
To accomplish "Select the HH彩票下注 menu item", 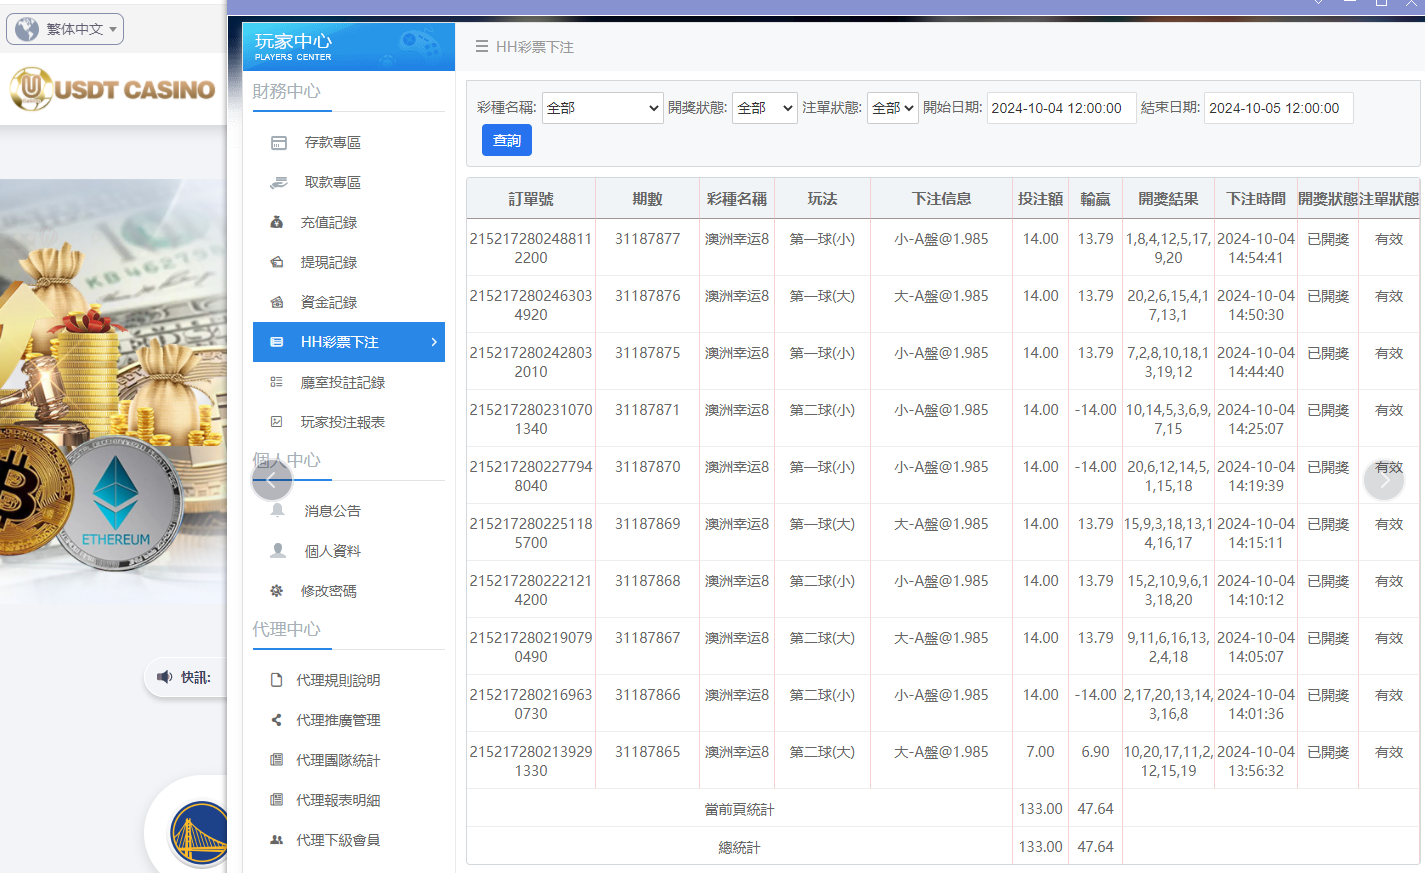I will [340, 342].
